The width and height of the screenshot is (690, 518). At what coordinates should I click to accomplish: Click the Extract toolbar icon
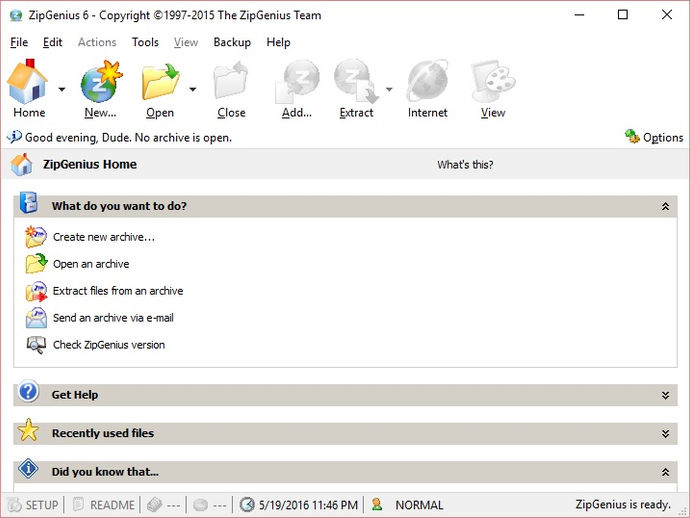click(x=356, y=82)
